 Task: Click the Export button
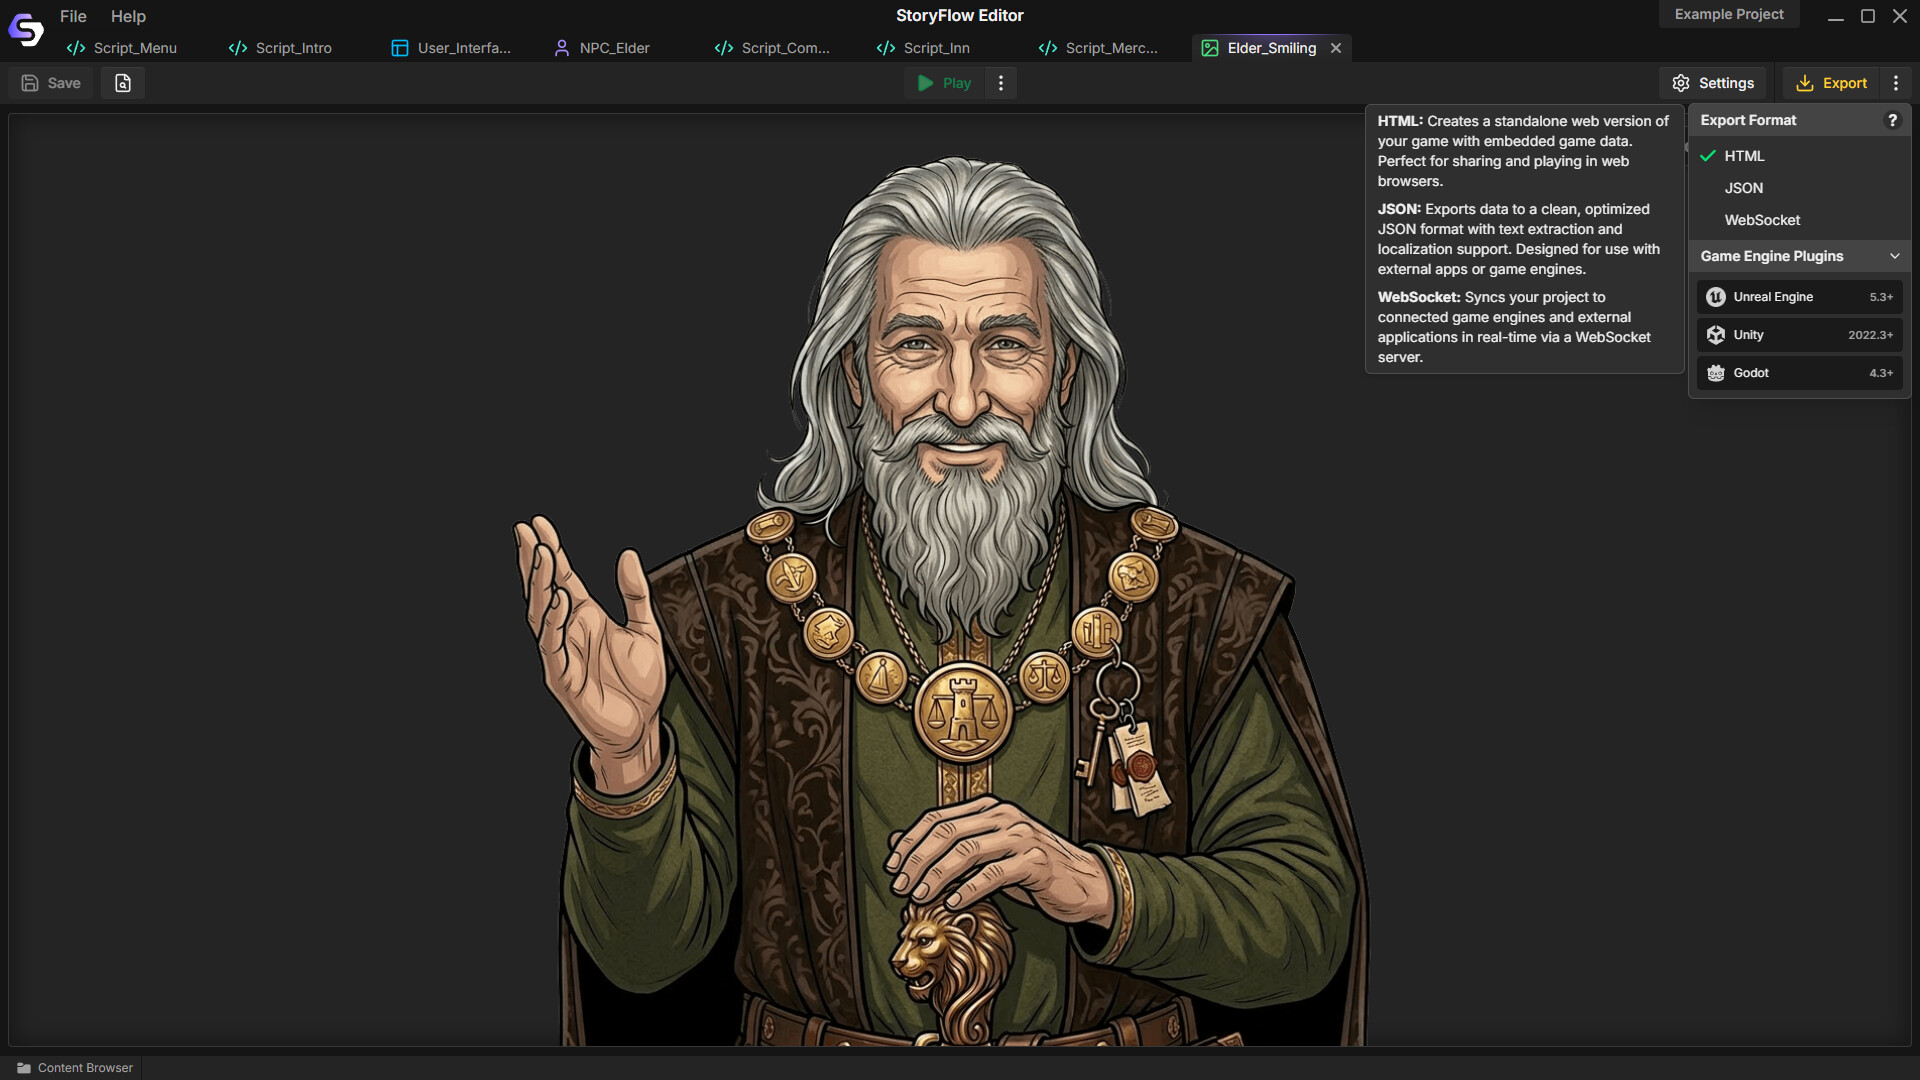[x=1832, y=82]
